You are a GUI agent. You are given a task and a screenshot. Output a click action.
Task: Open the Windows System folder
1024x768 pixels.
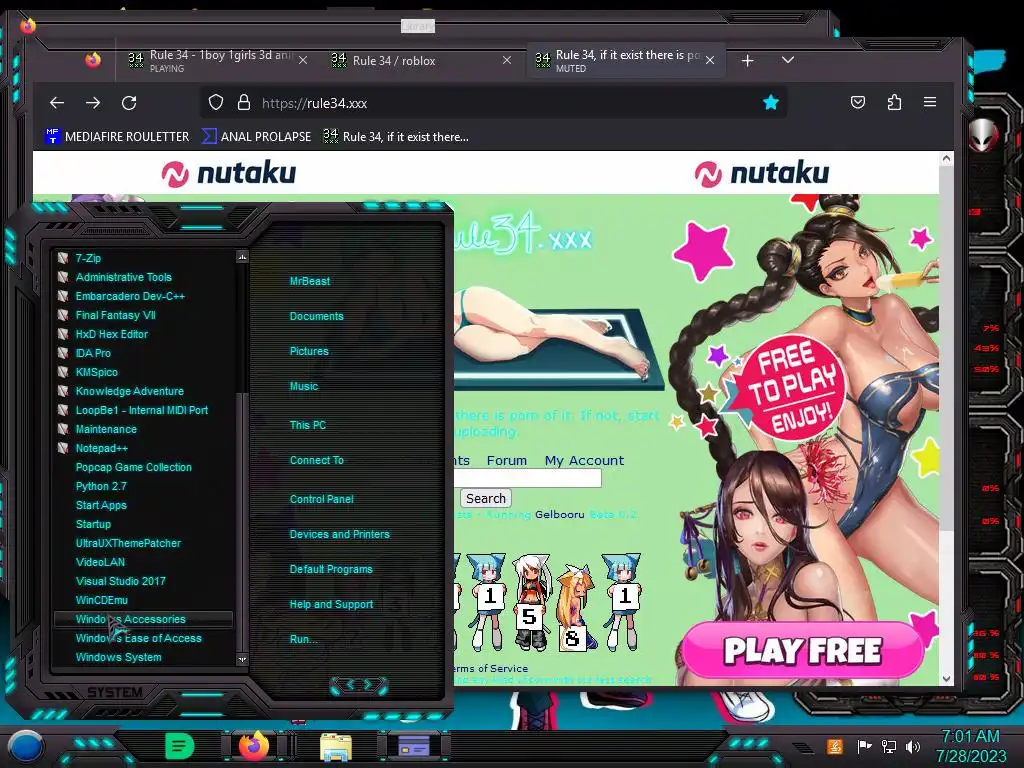point(118,657)
